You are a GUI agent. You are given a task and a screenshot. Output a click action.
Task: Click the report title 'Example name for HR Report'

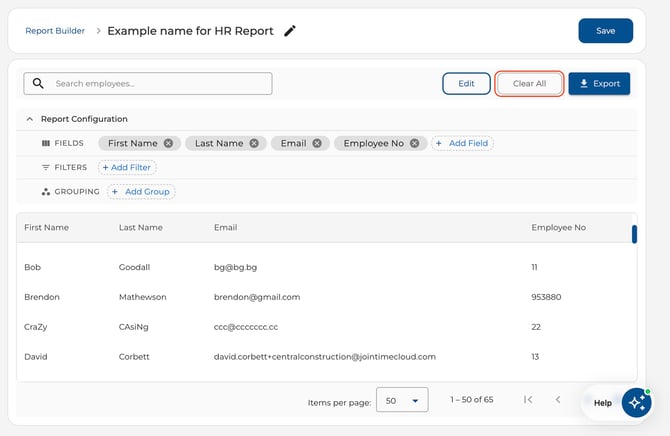[x=190, y=31]
